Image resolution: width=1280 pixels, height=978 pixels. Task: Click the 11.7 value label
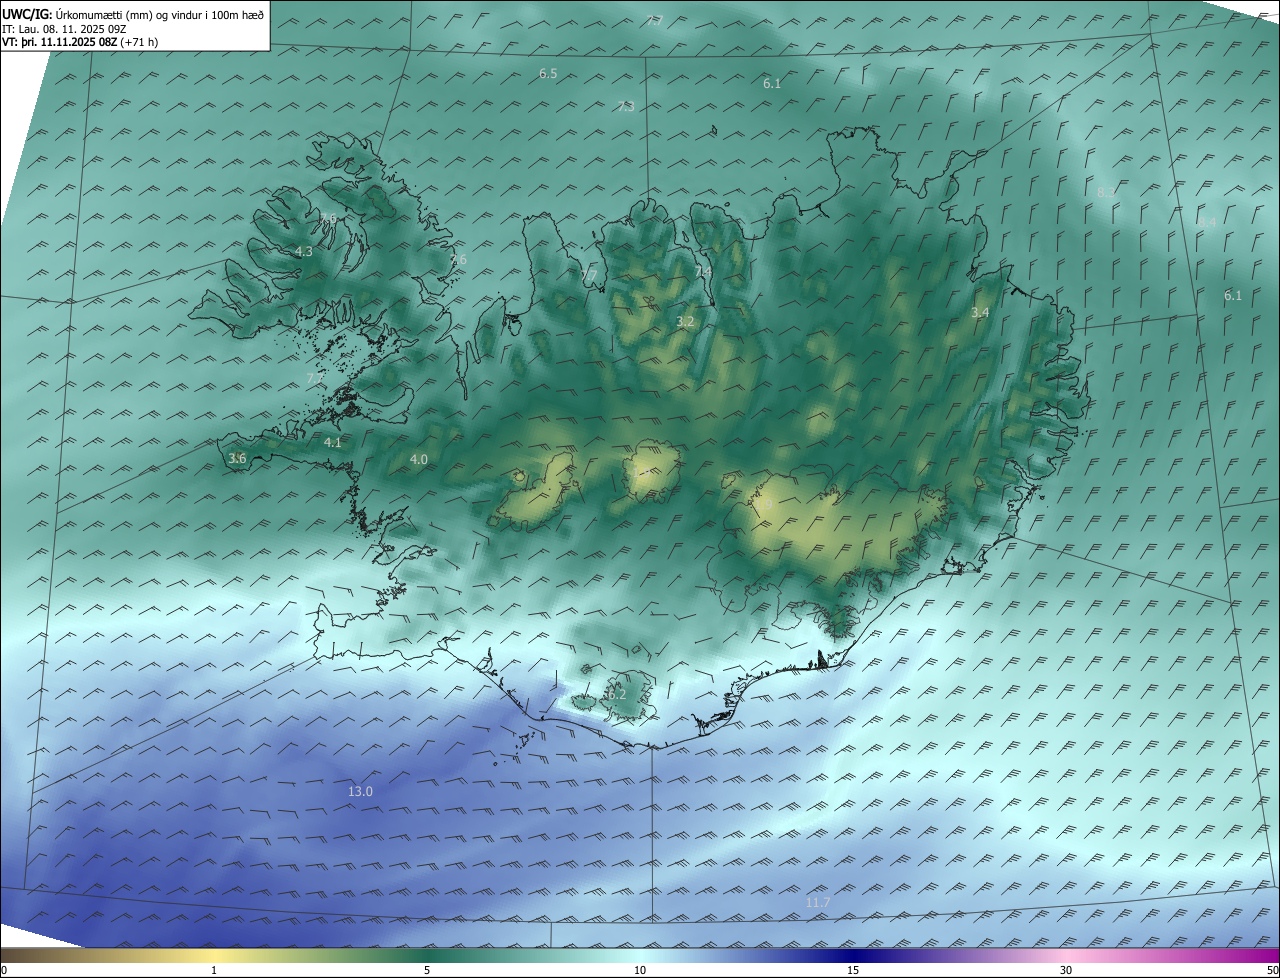click(x=817, y=903)
